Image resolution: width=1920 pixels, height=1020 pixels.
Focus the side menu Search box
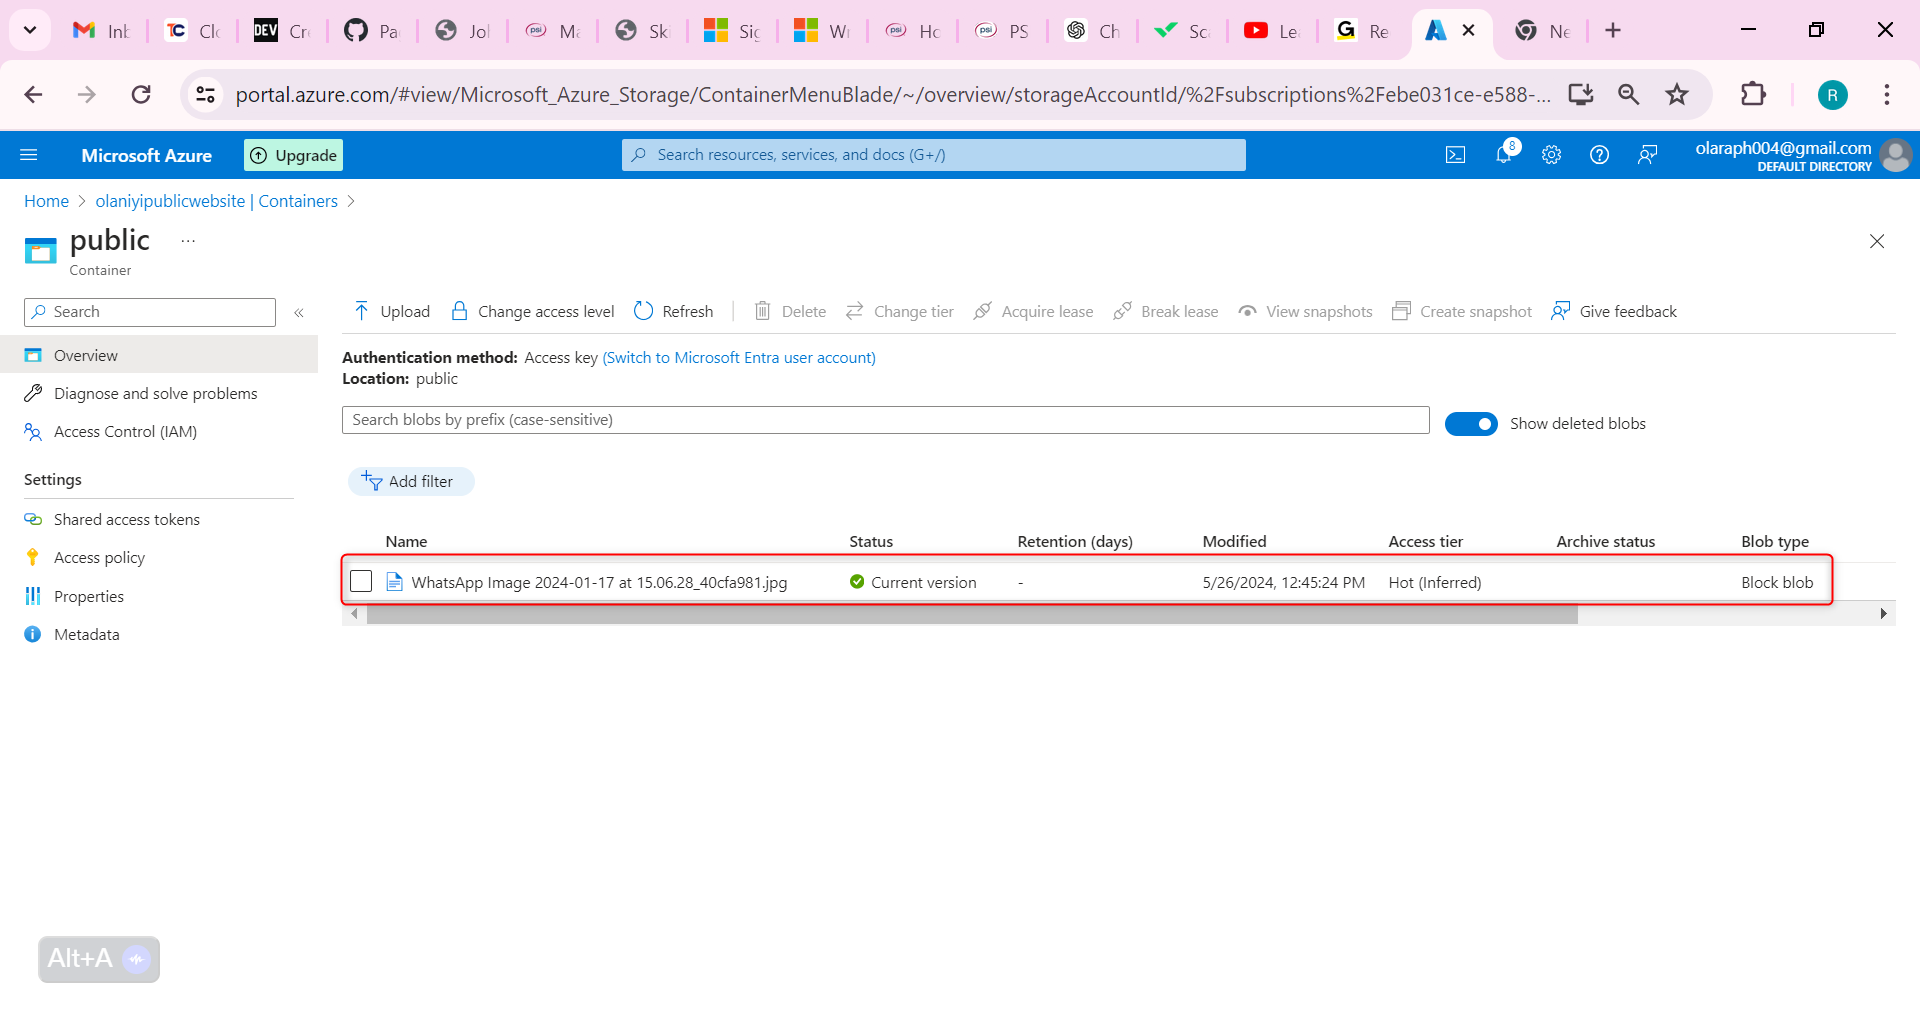pyautogui.click(x=150, y=312)
